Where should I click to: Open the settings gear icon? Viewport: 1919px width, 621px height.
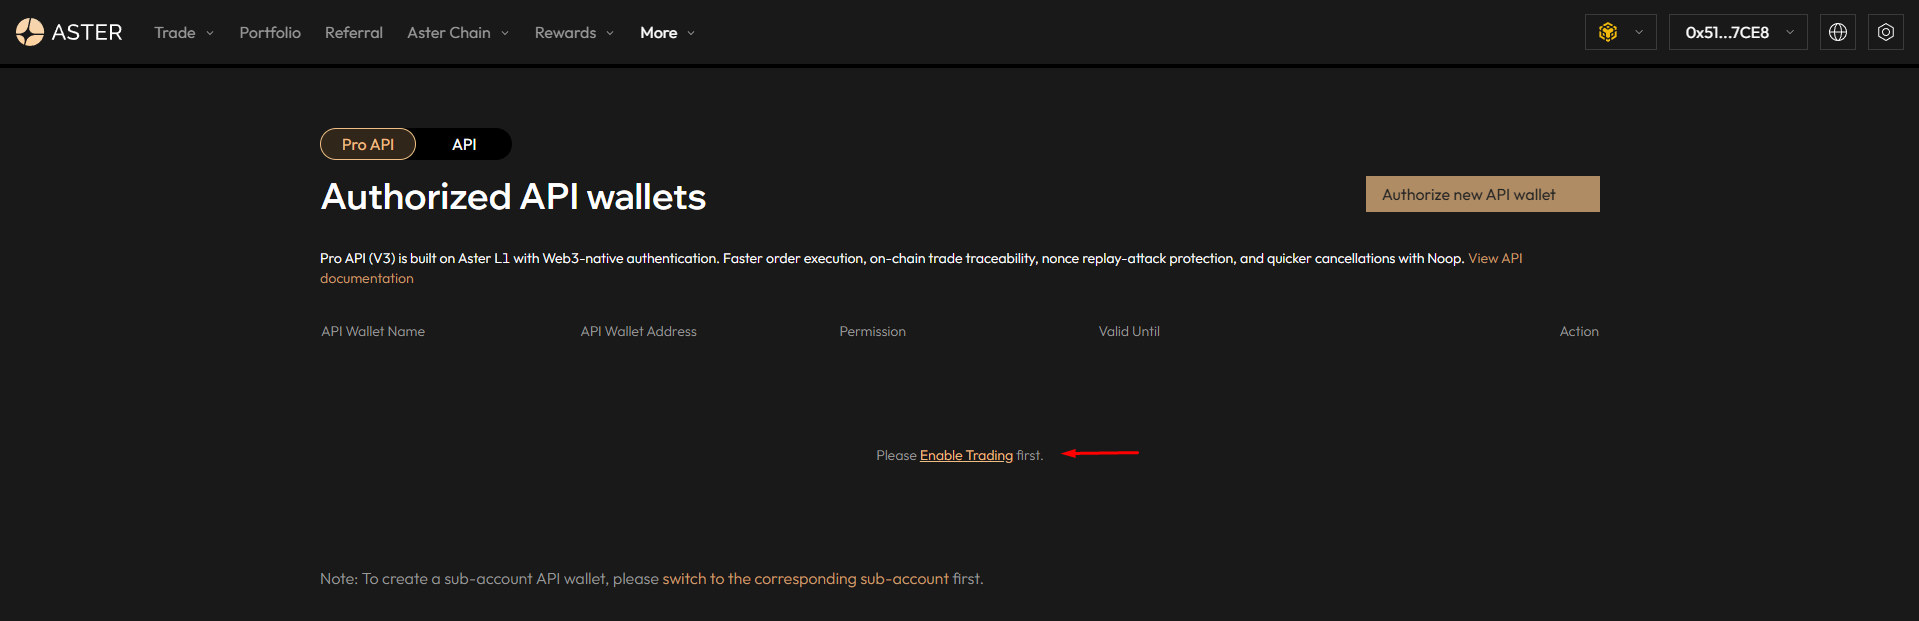click(x=1886, y=32)
